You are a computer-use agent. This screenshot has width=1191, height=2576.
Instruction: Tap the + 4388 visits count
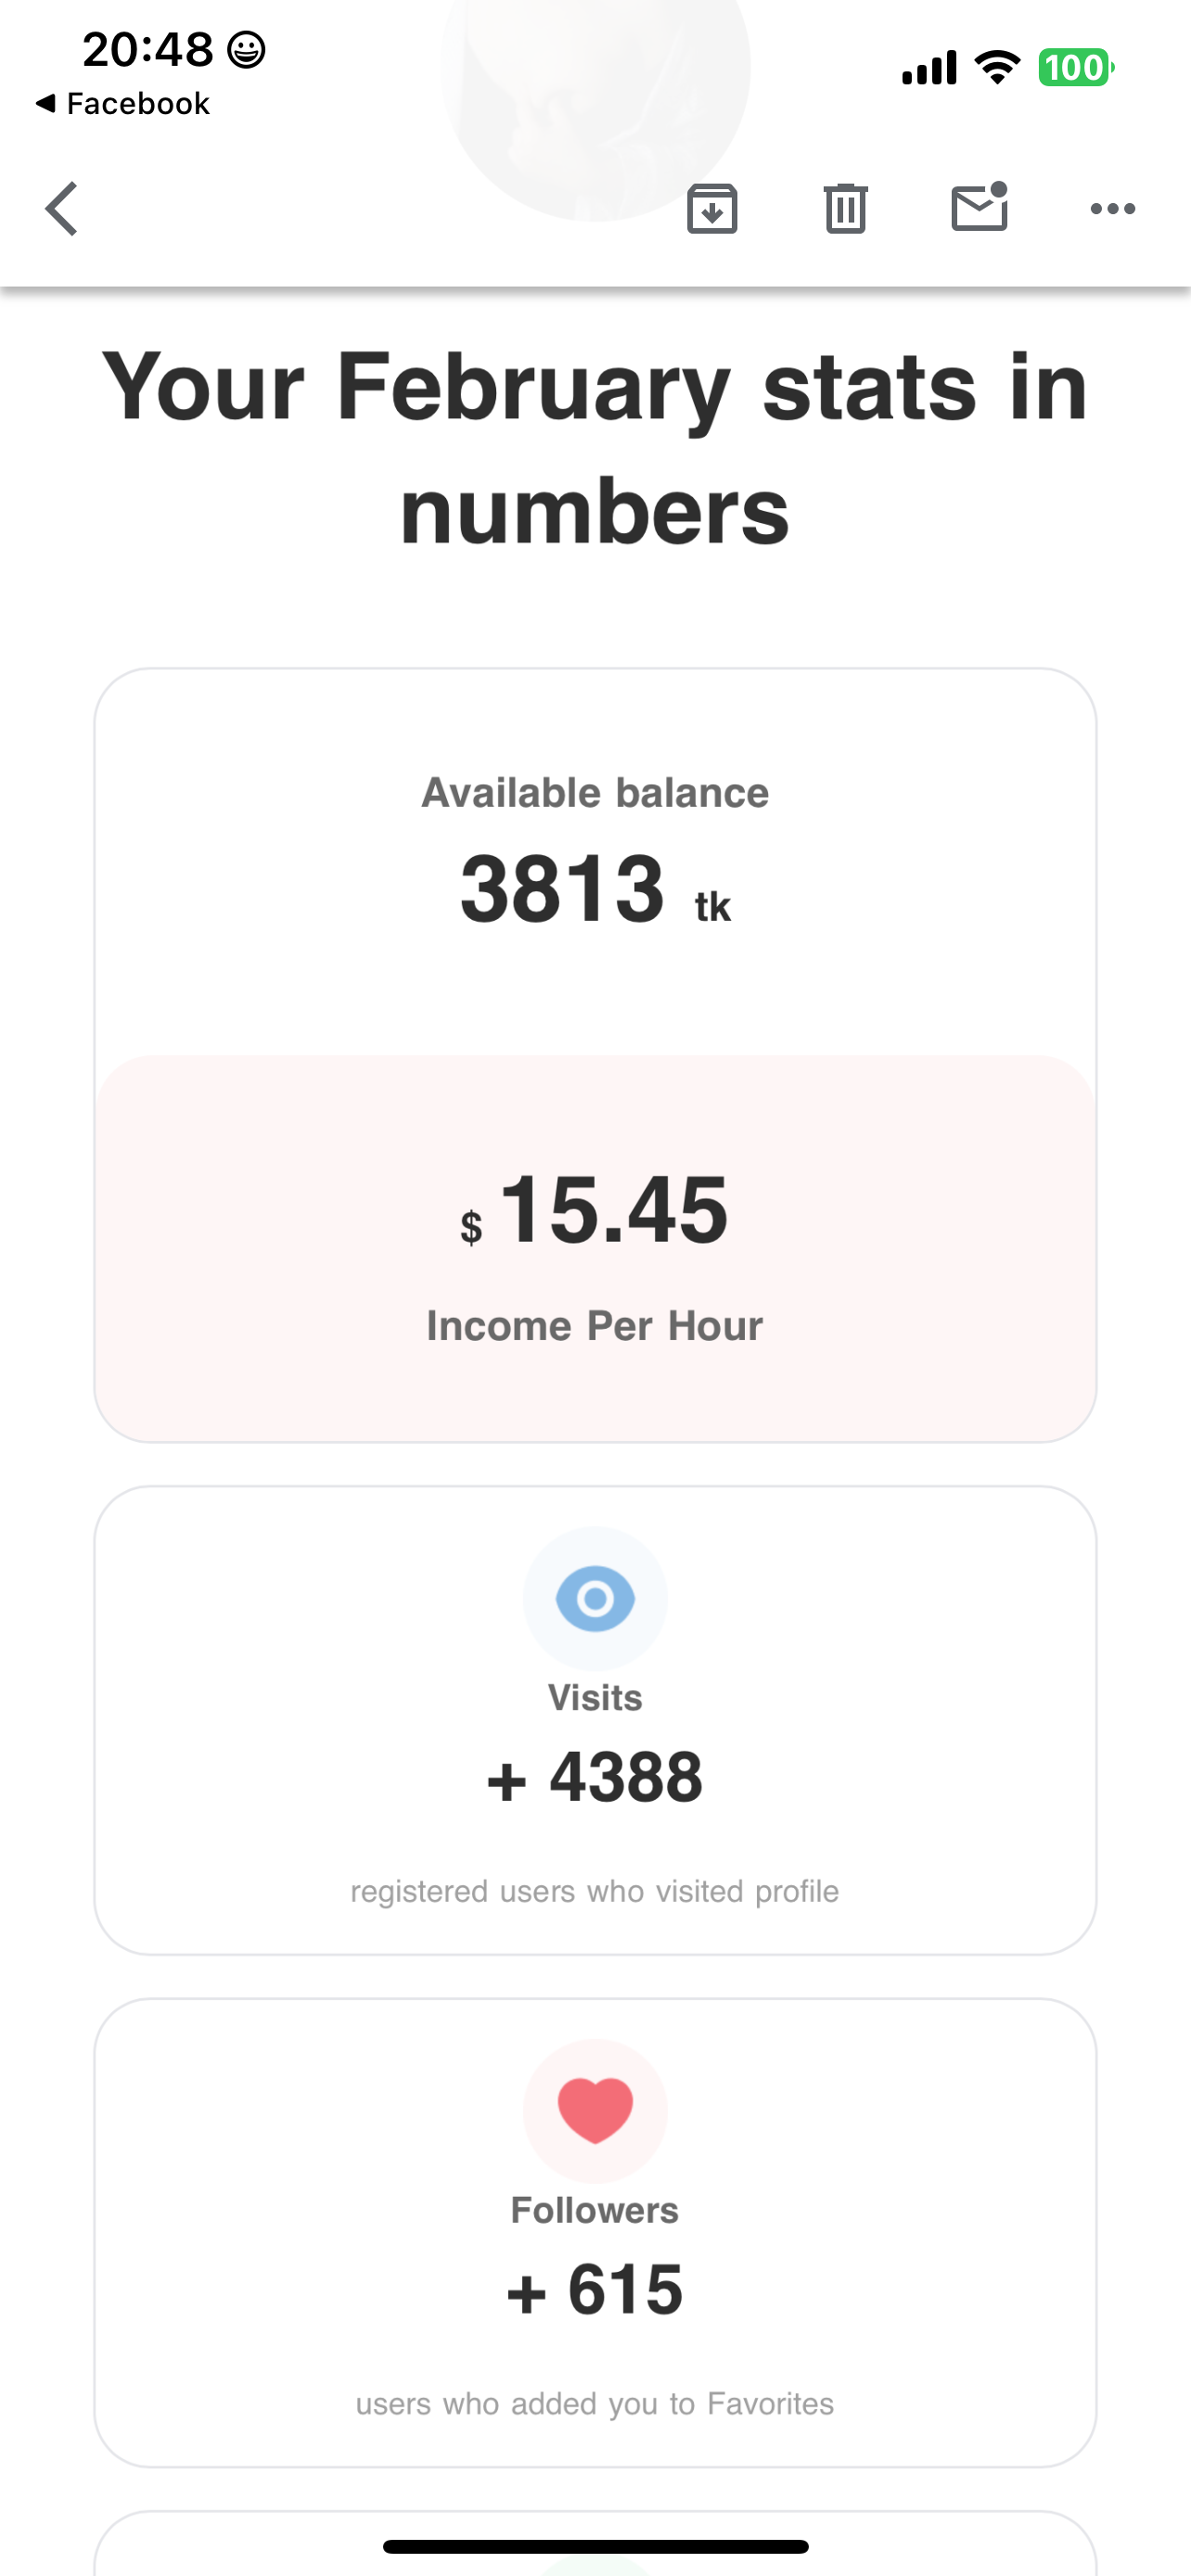tap(595, 1778)
